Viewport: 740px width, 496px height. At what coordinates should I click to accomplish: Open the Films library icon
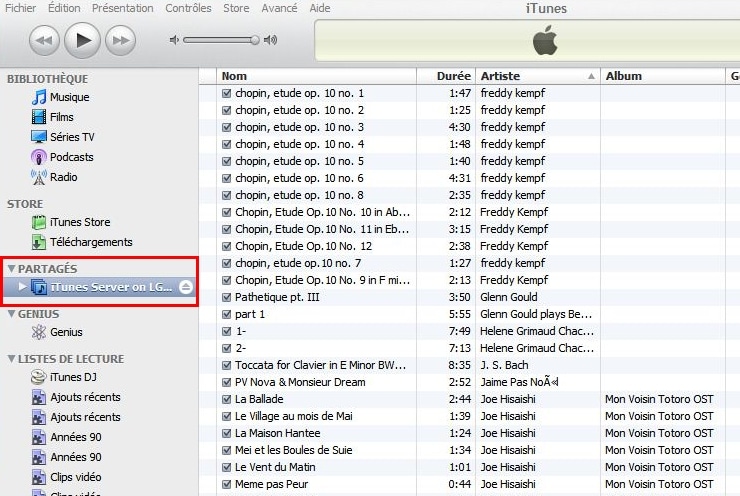(x=39, y=117)
